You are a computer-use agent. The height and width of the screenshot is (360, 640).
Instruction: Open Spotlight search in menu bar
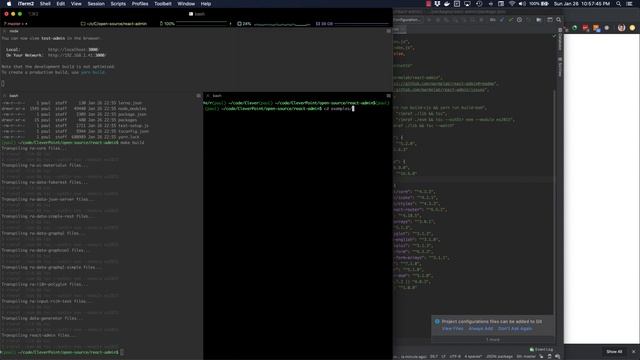coord(619,4)
